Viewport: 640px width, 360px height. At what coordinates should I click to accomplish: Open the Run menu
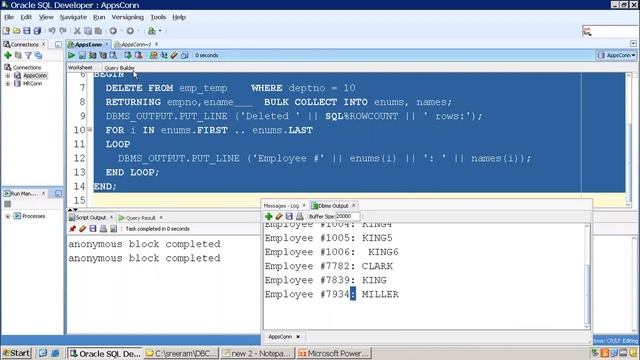pyautogui.click(x=99, y=17)
